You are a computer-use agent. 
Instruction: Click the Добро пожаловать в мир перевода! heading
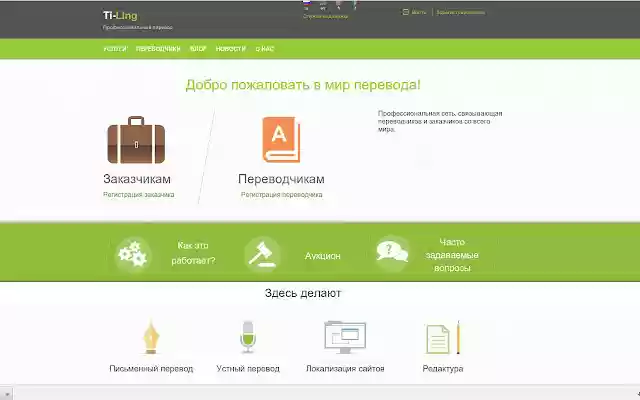click(x=303, y=85)
